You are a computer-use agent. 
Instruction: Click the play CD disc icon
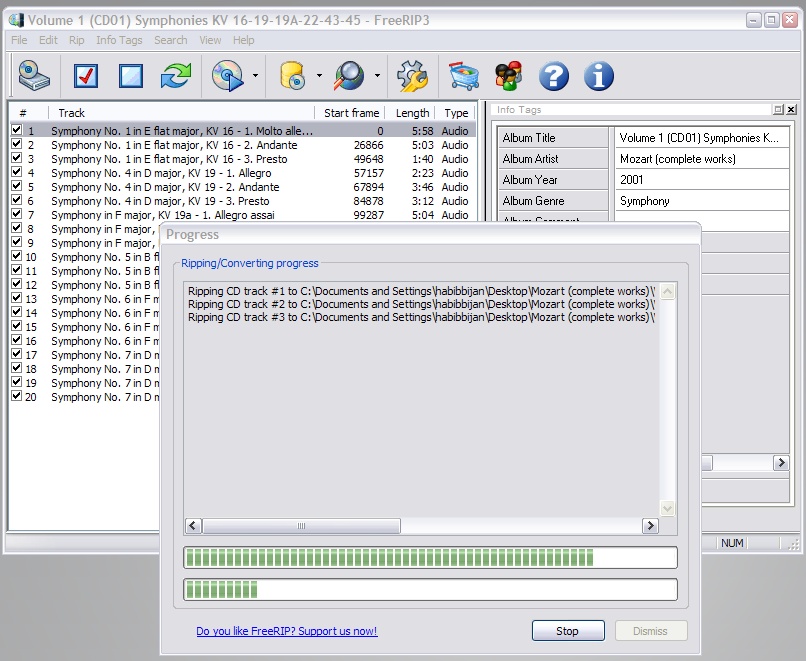point(228,76)
